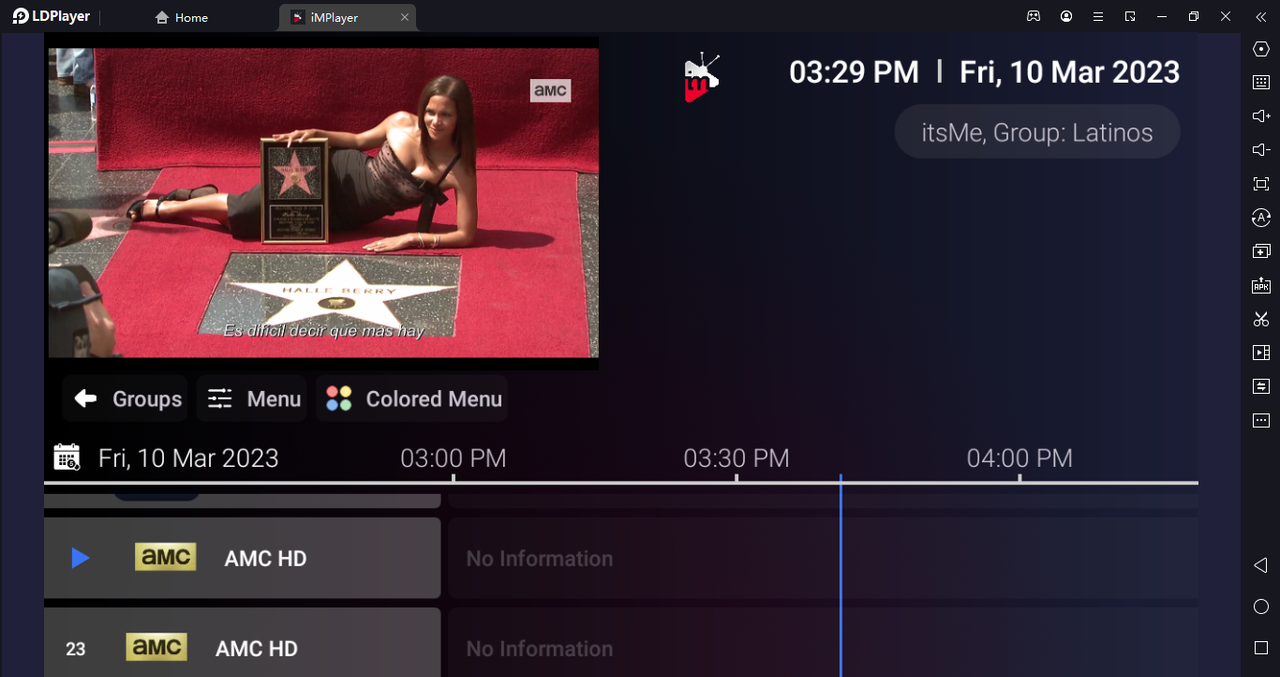Open the LDPlayer hamburger menu

1098,16
